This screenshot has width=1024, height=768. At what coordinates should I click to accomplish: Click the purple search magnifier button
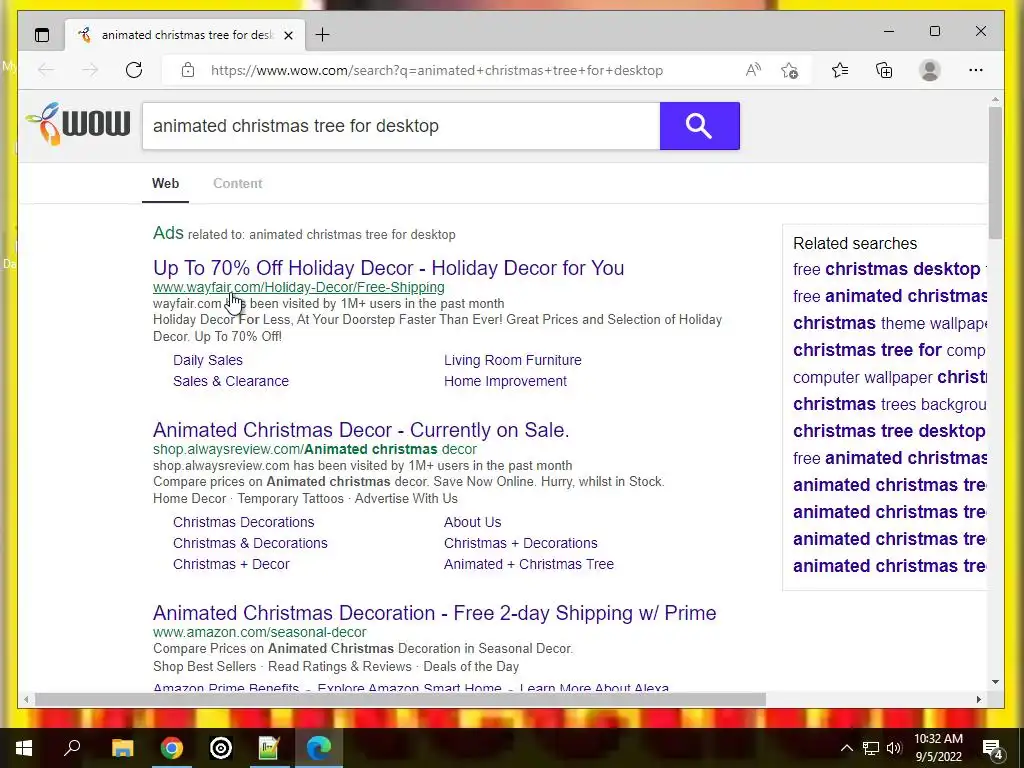tap(699, 126)
